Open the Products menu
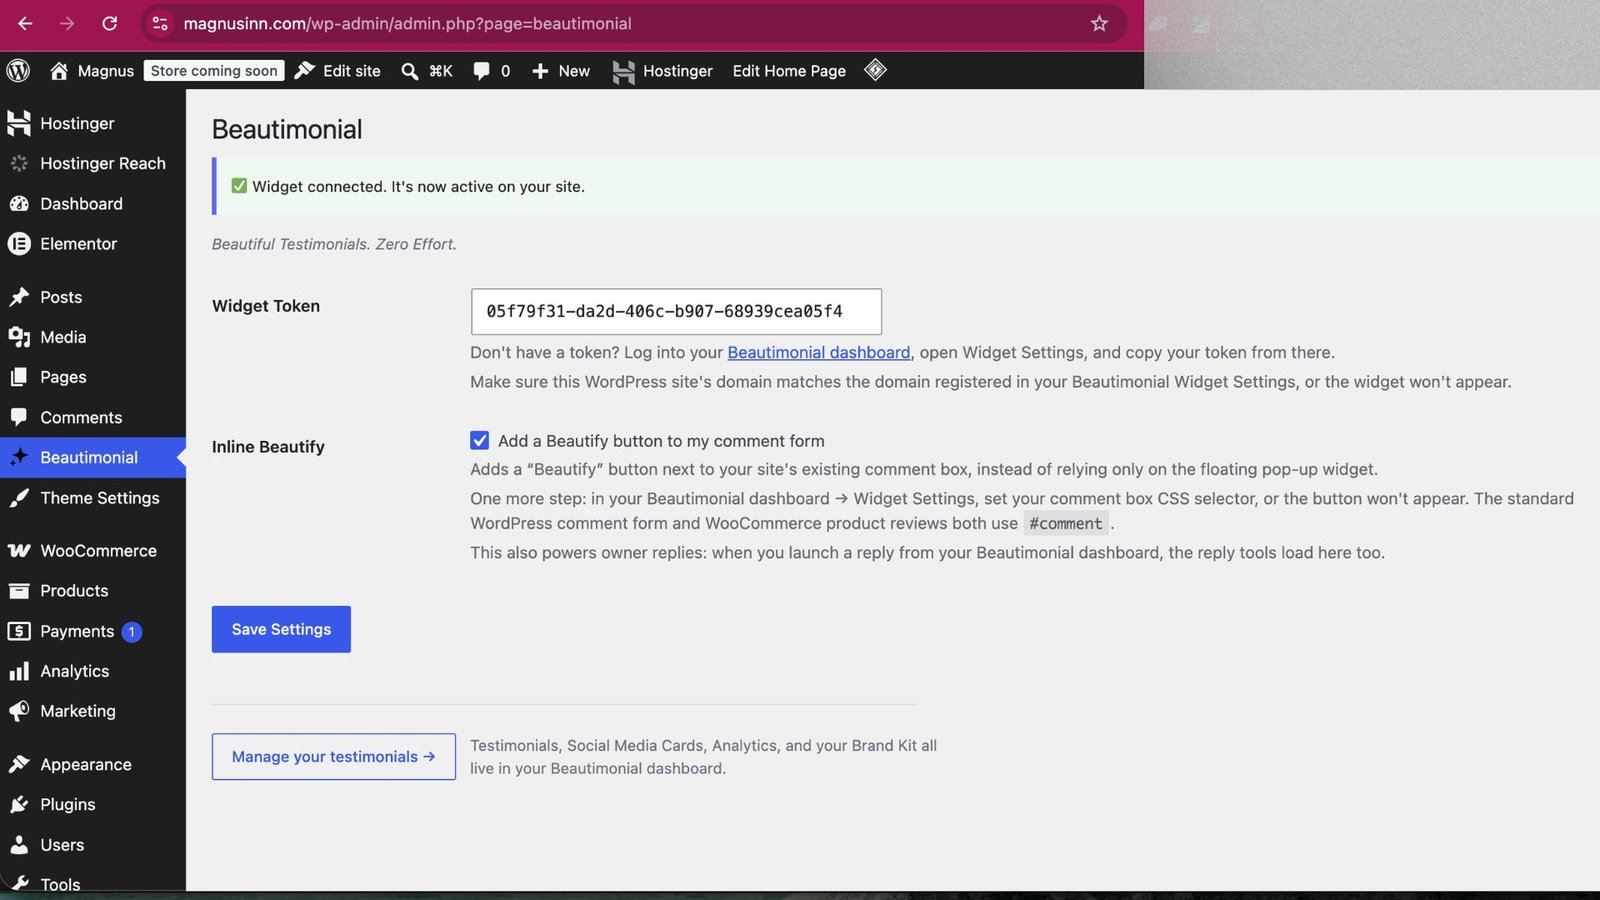The image size is (1600, 900). (x=93, y=591)
